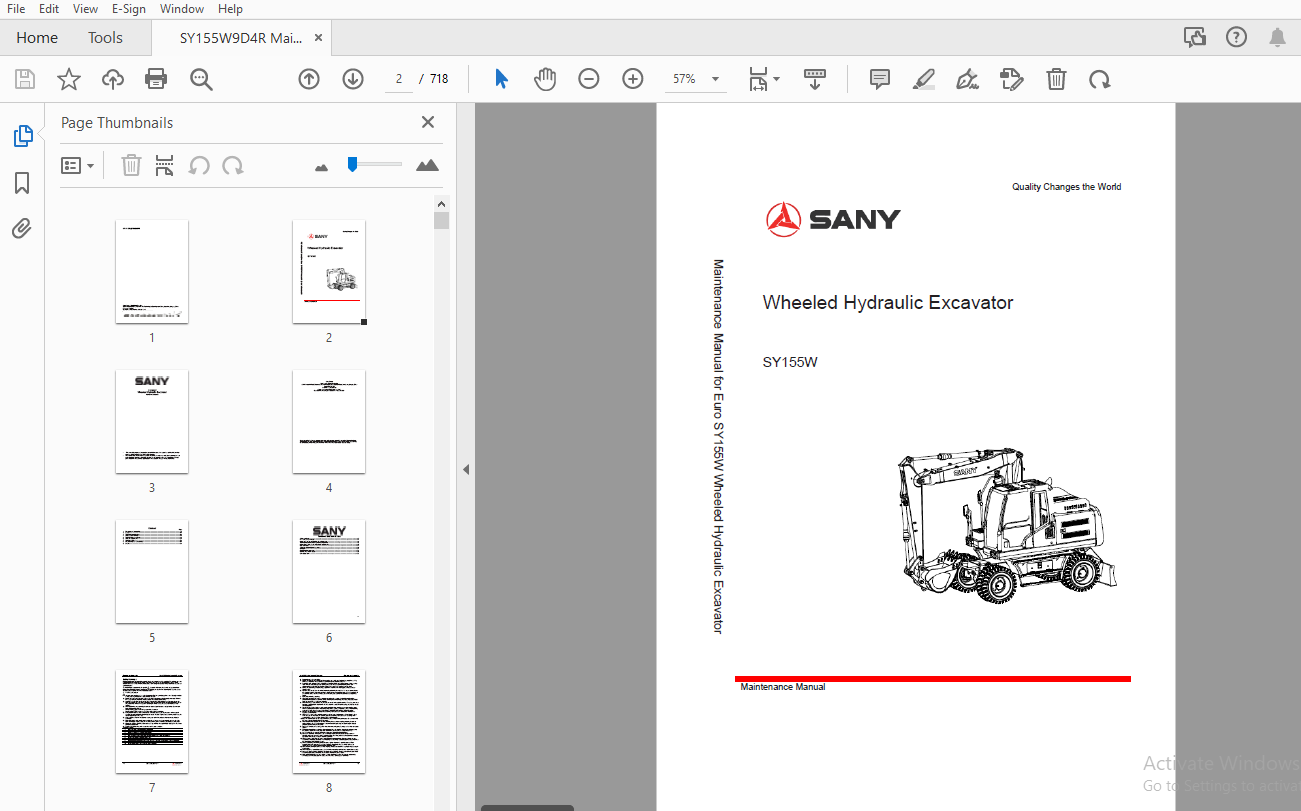Rotate thumbnails counterclockwise

point(199,165)
